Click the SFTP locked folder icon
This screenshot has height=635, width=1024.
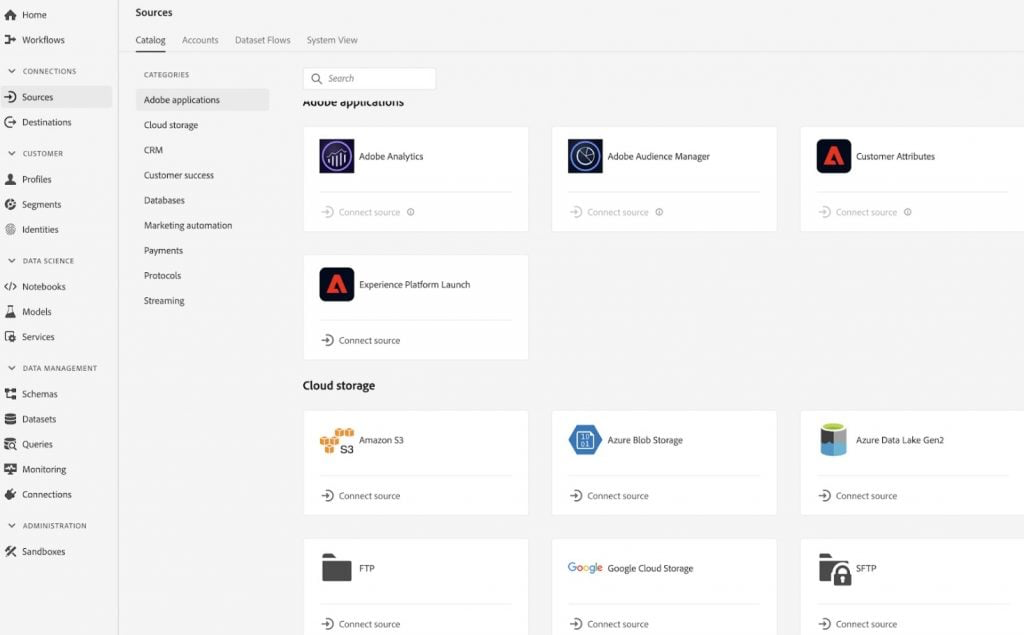[834, 569]
